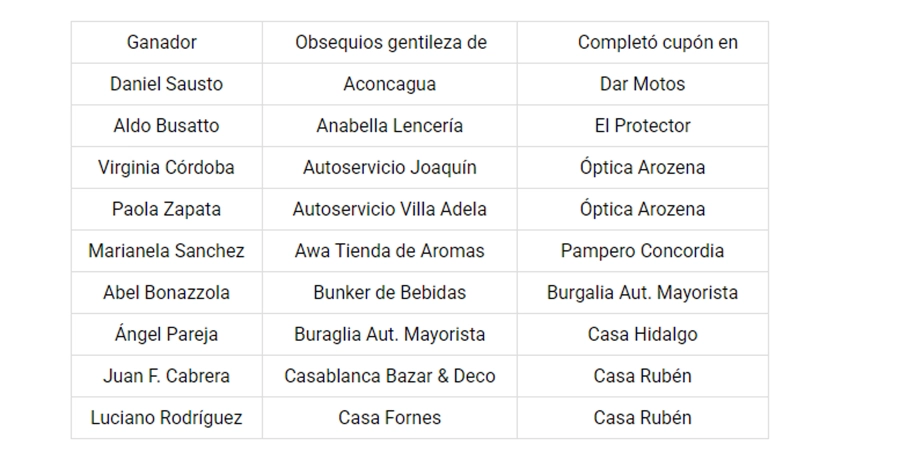The height and width of the screenshot is (467, 900).
Task: Click the Awa Tienda de Aromas cell
Action: (389, 251)
